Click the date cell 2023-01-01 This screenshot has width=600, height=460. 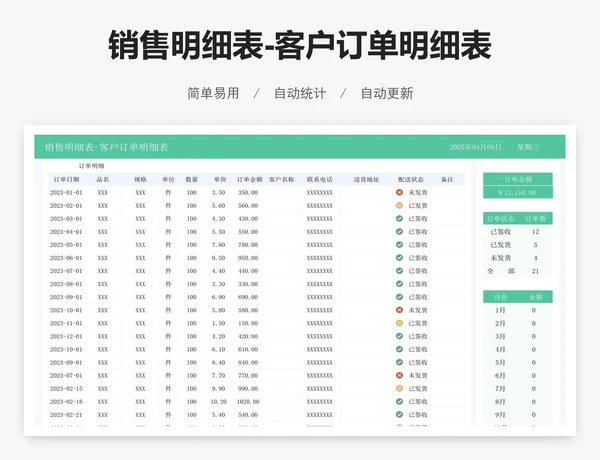point(66,192)
